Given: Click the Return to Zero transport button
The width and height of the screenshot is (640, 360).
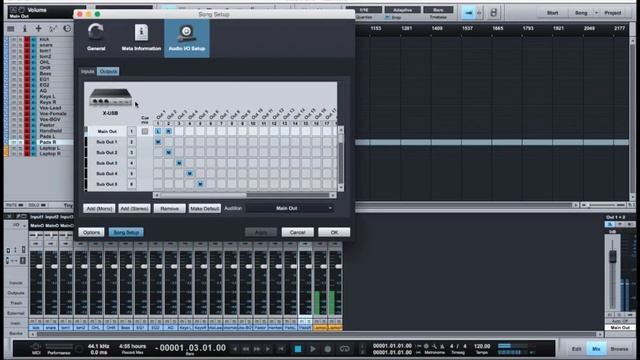Looking at the screenshot, I should (281, 349).
